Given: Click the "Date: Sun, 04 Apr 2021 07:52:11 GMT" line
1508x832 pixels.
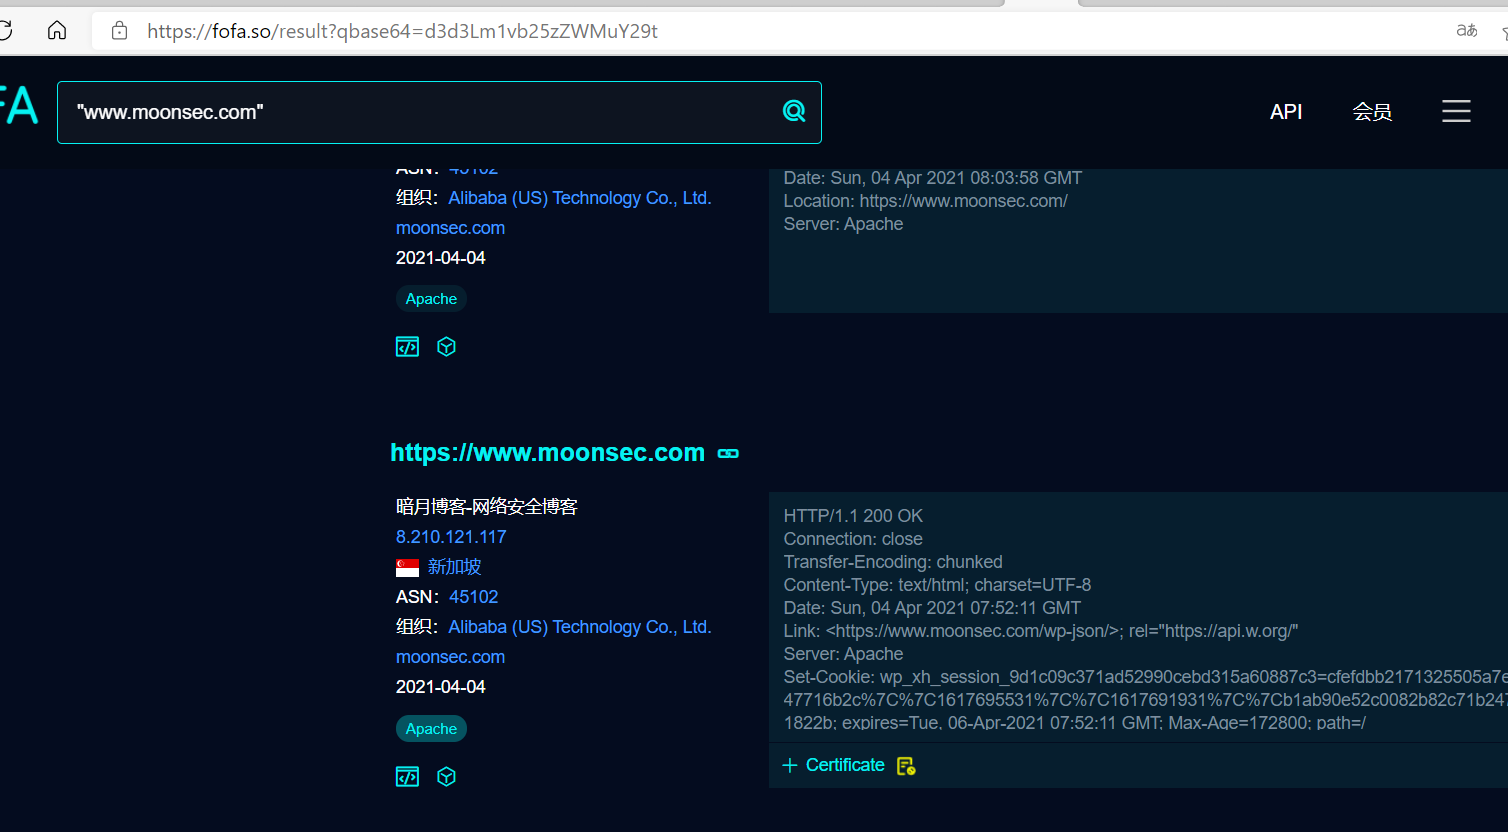Looking at the screenshot, I should (x=932, y=608).
